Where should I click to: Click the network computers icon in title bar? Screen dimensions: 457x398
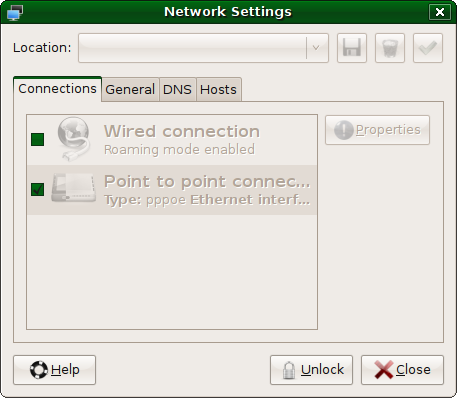point(15,12)
